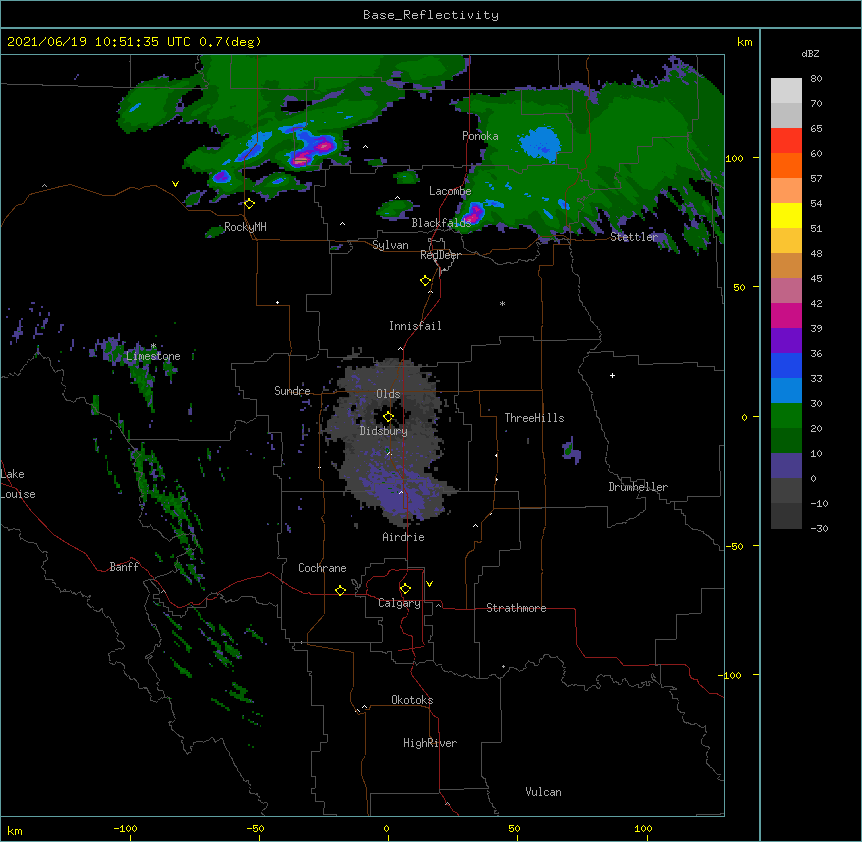The height and width of the screenshot is (842, 862).
Task: Click the Banff label
Action: click(124, 567)
